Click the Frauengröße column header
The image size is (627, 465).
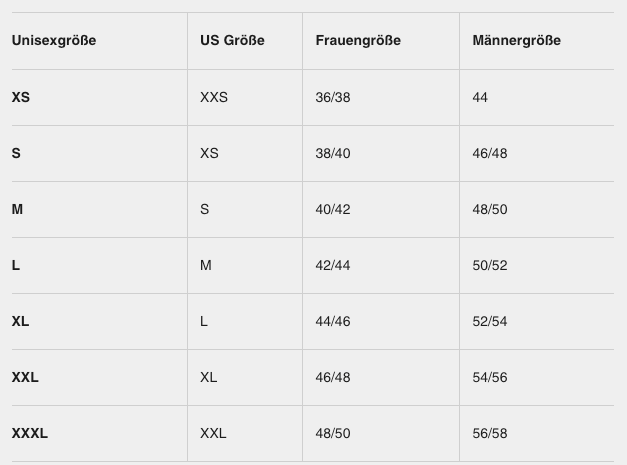(357, 41)
